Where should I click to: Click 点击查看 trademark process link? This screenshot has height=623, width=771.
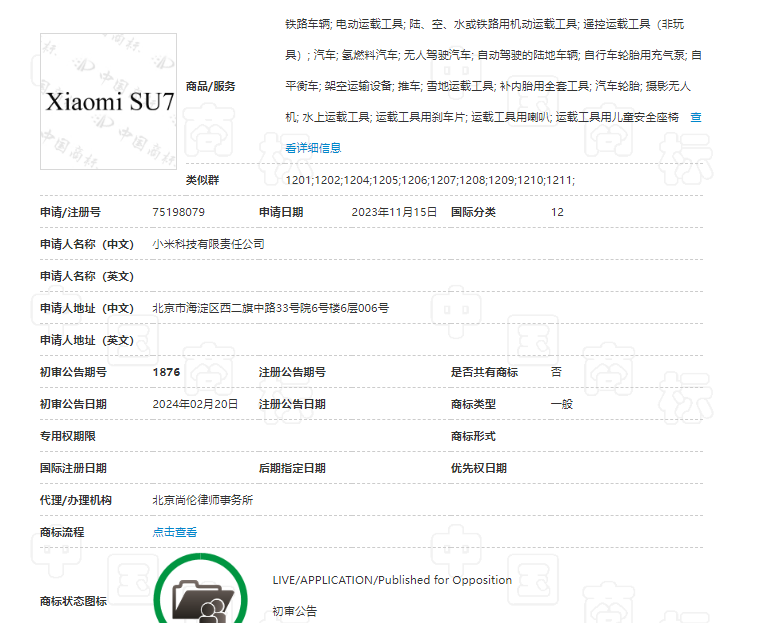pos(175,532)
